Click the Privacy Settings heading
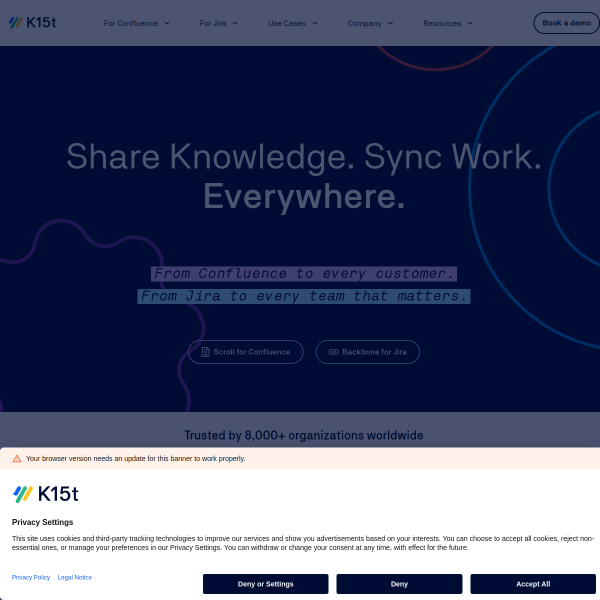This screenshot has height=600, width=600. (42, 522)
